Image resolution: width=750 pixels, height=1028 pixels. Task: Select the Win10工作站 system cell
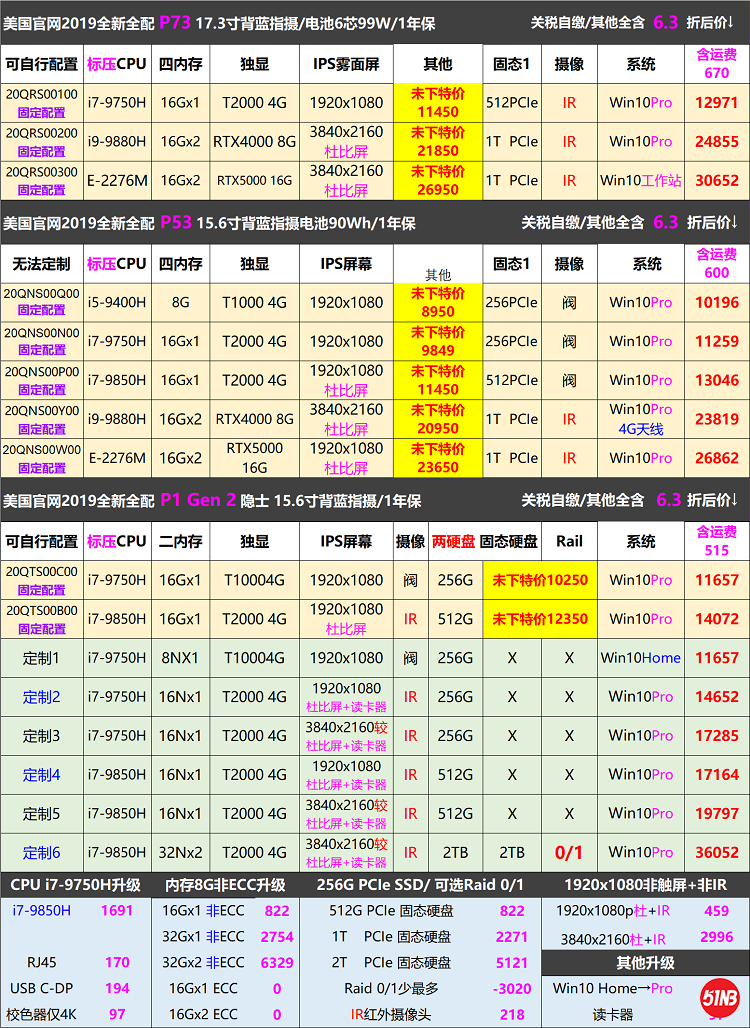click(641, 180)
